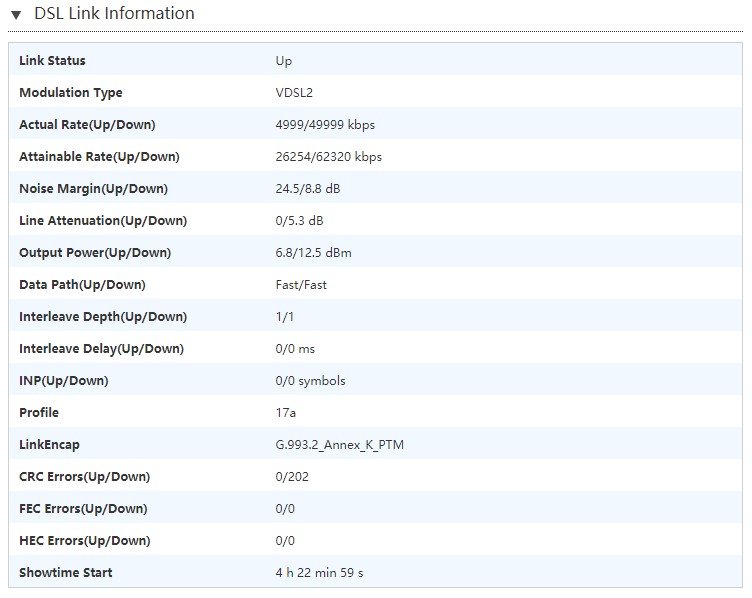Screen dimensions: 752x598
Task: Select the 4999/49999 kbps value
Action: coord(325,125)
